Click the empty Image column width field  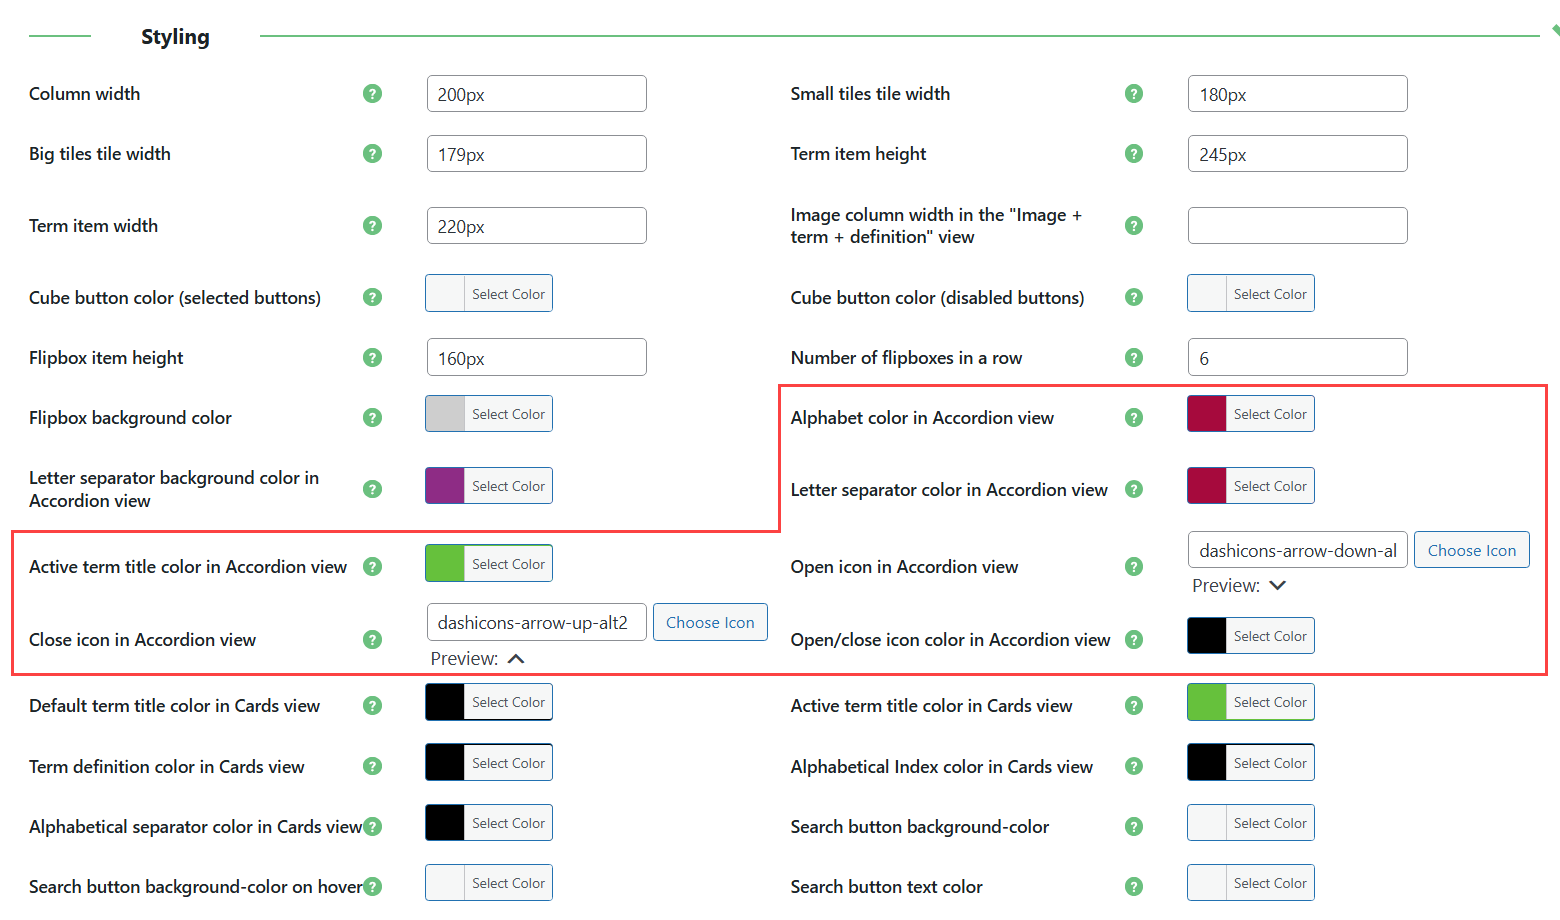(x=1297, y=225)
